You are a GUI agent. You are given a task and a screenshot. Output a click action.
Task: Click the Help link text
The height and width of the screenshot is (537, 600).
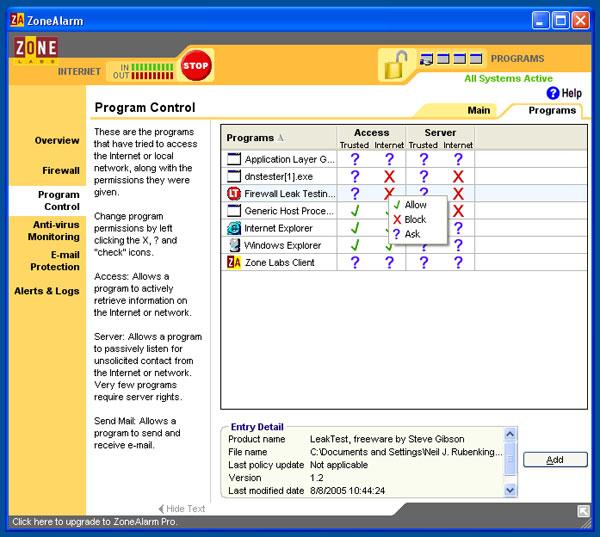coord(571,93)
